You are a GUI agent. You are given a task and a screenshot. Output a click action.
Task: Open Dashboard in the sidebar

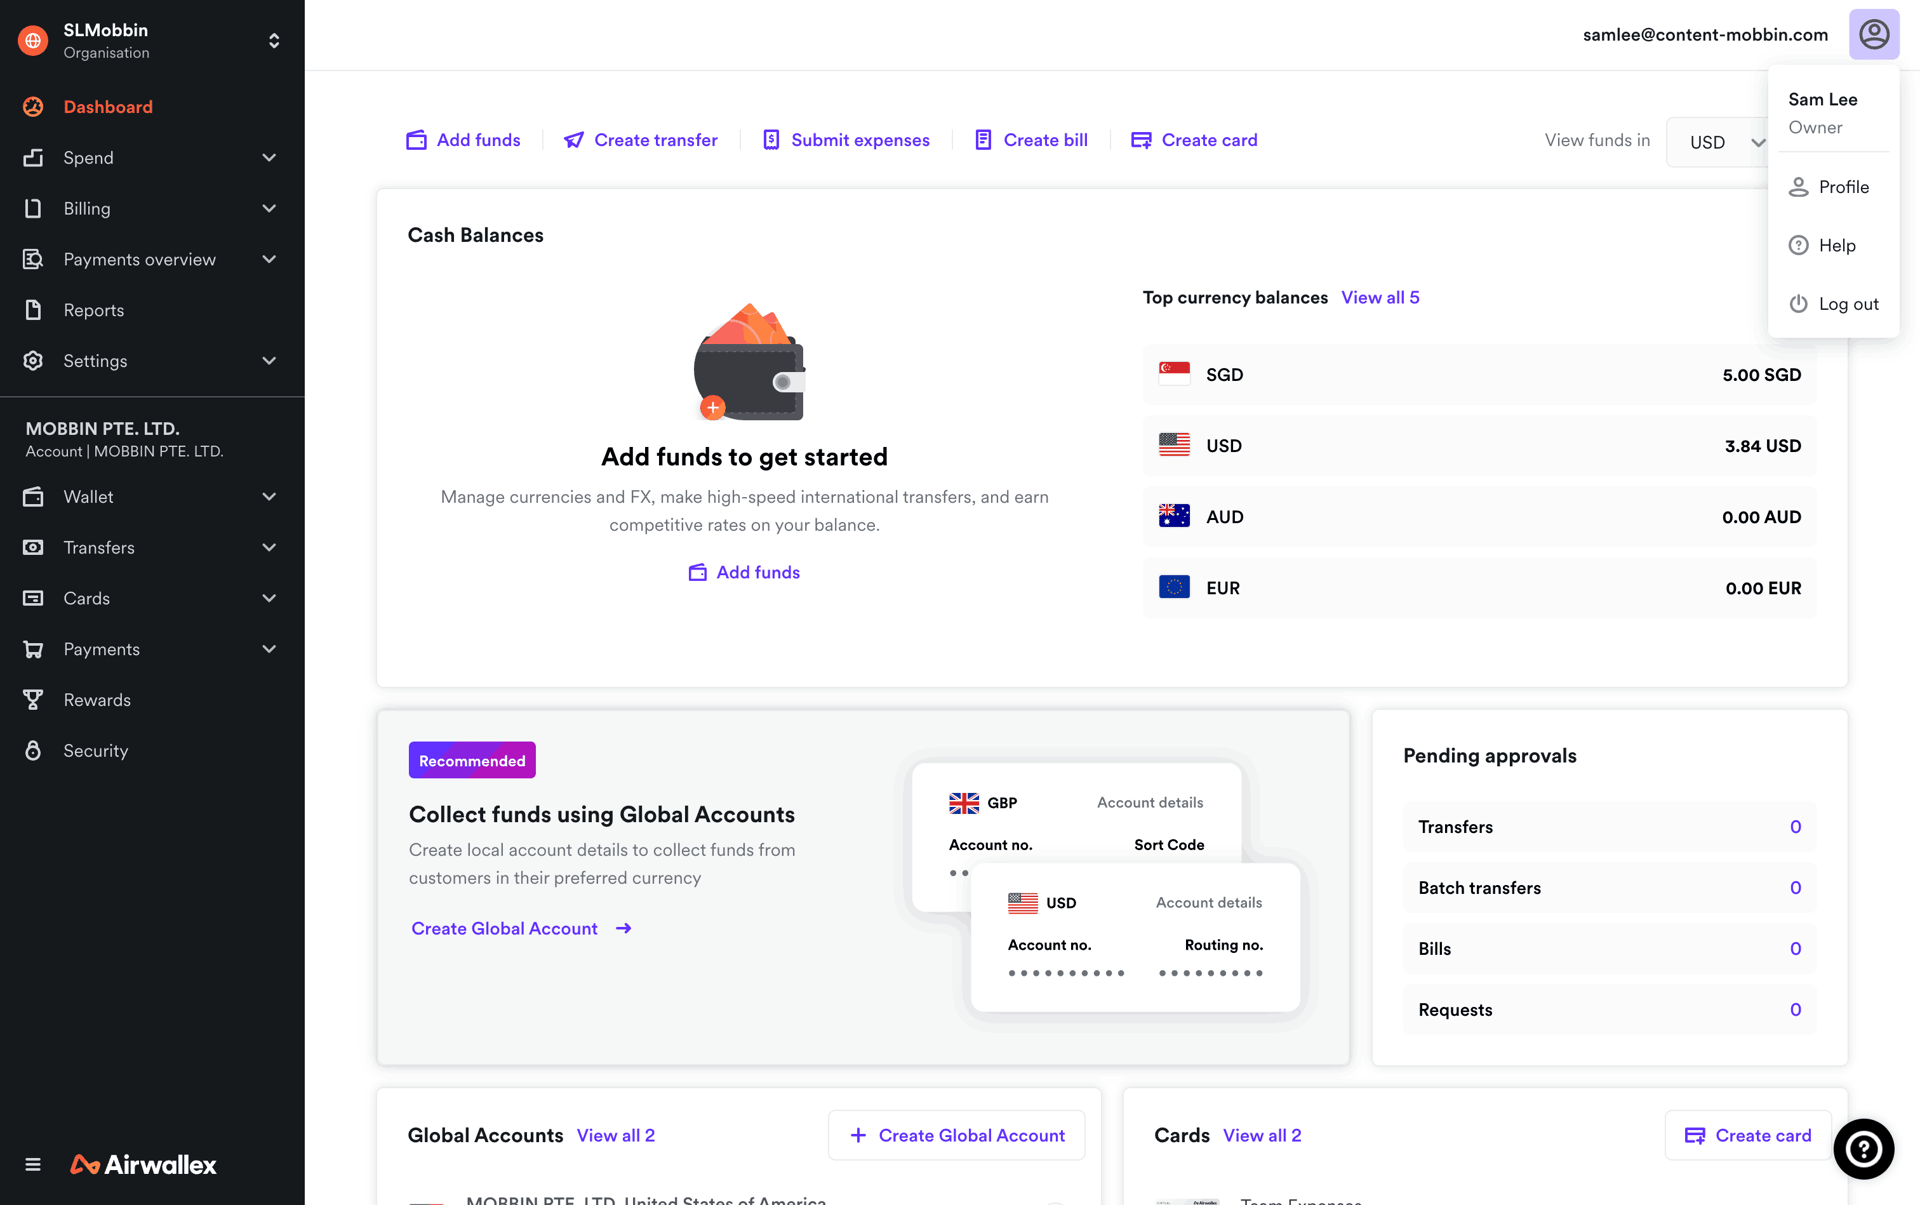coord(108,107)
